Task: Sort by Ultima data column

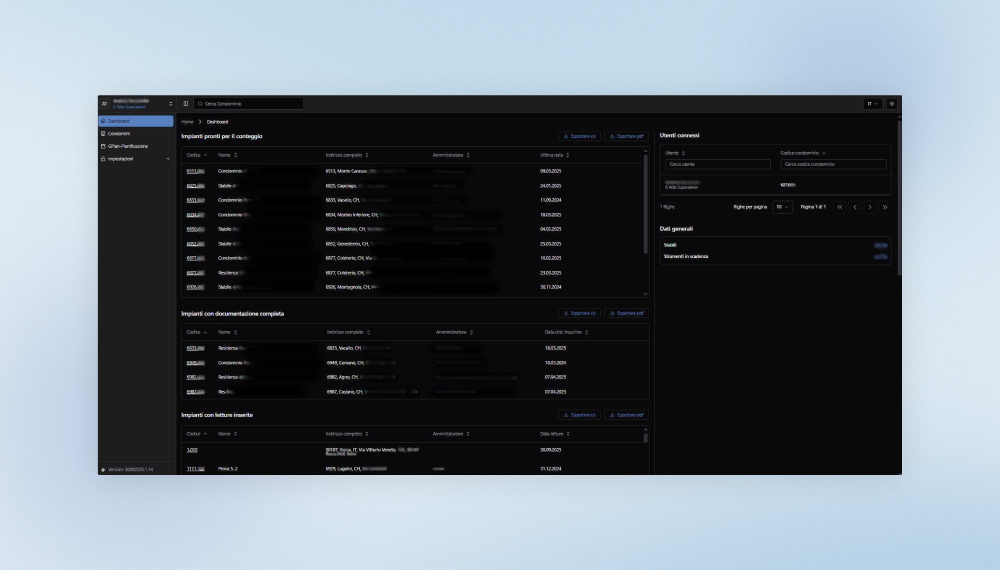Action: (x=554, y=155)
